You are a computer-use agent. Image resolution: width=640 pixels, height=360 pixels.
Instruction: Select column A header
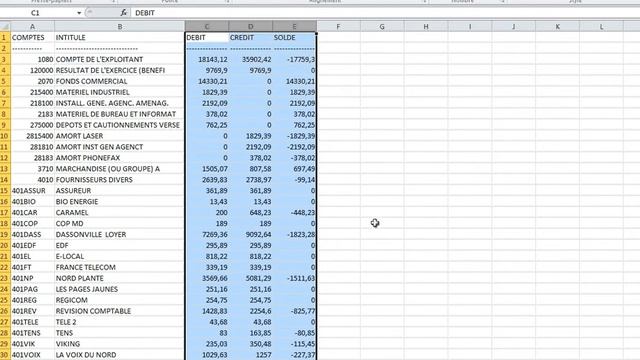pyautogui.click(x=32, y=27)
